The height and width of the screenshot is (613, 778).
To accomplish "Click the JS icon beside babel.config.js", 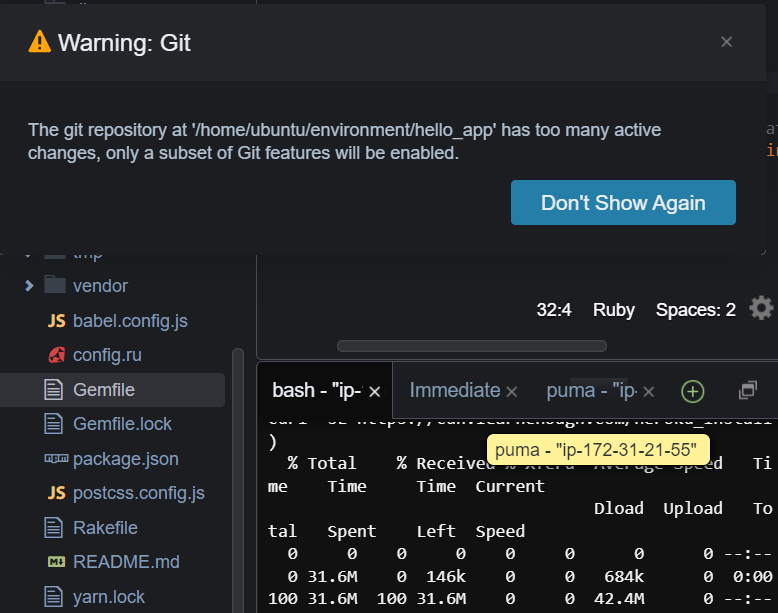I will pos(56,321).
